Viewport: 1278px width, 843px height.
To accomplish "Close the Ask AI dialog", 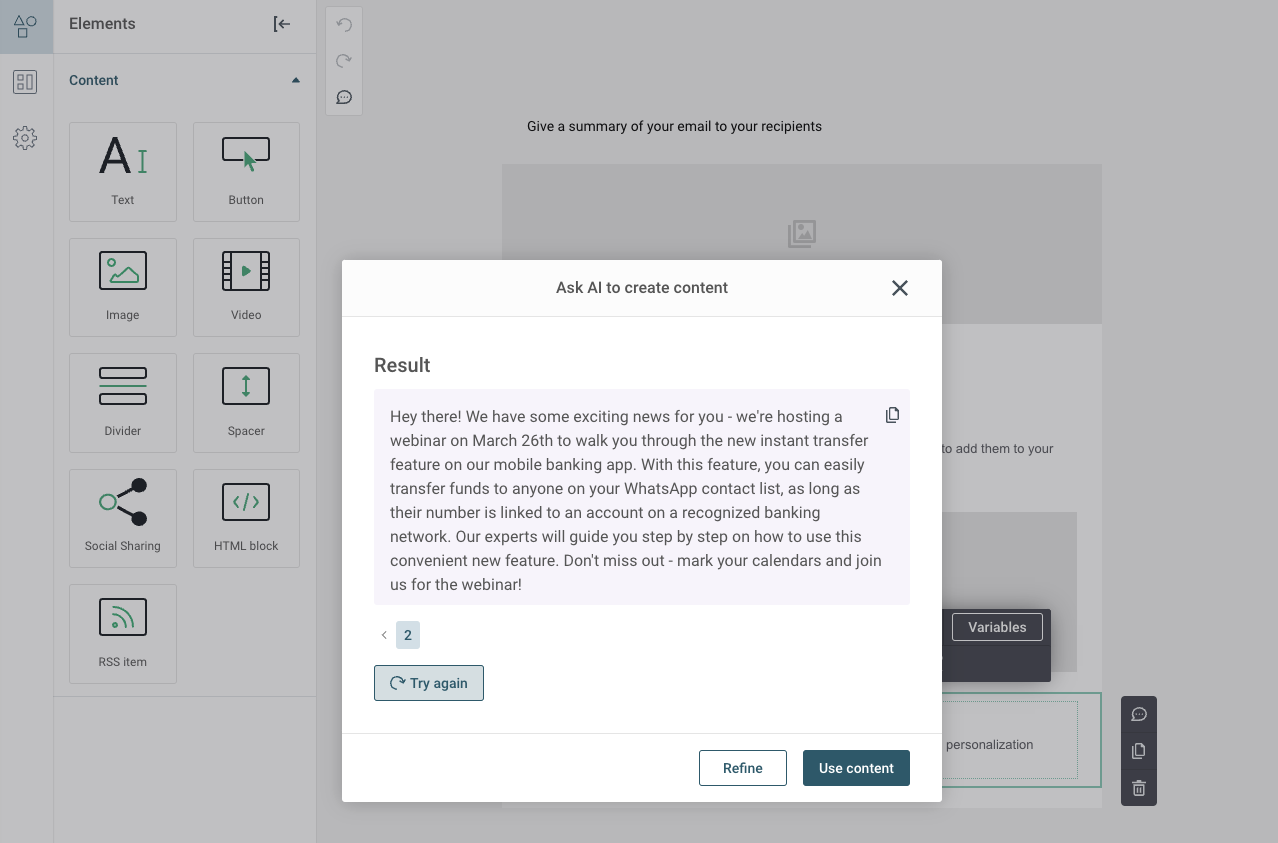I will click(x=900, y=288).
